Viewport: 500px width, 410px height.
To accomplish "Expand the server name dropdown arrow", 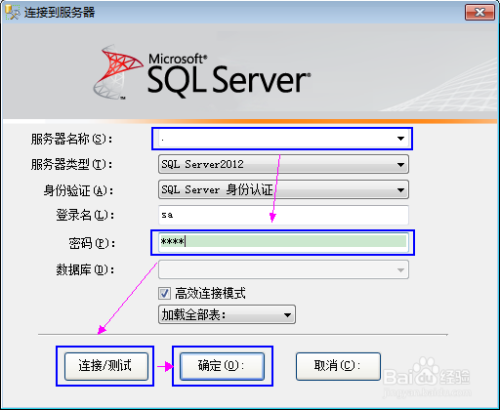I will [x=401, y=139].
